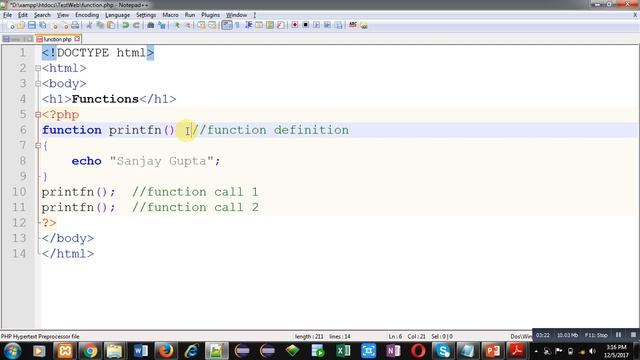This screenshot has height=360, width=640.
Task: Click 'Ln : 6' in the status bar
Action: point(395,337)
